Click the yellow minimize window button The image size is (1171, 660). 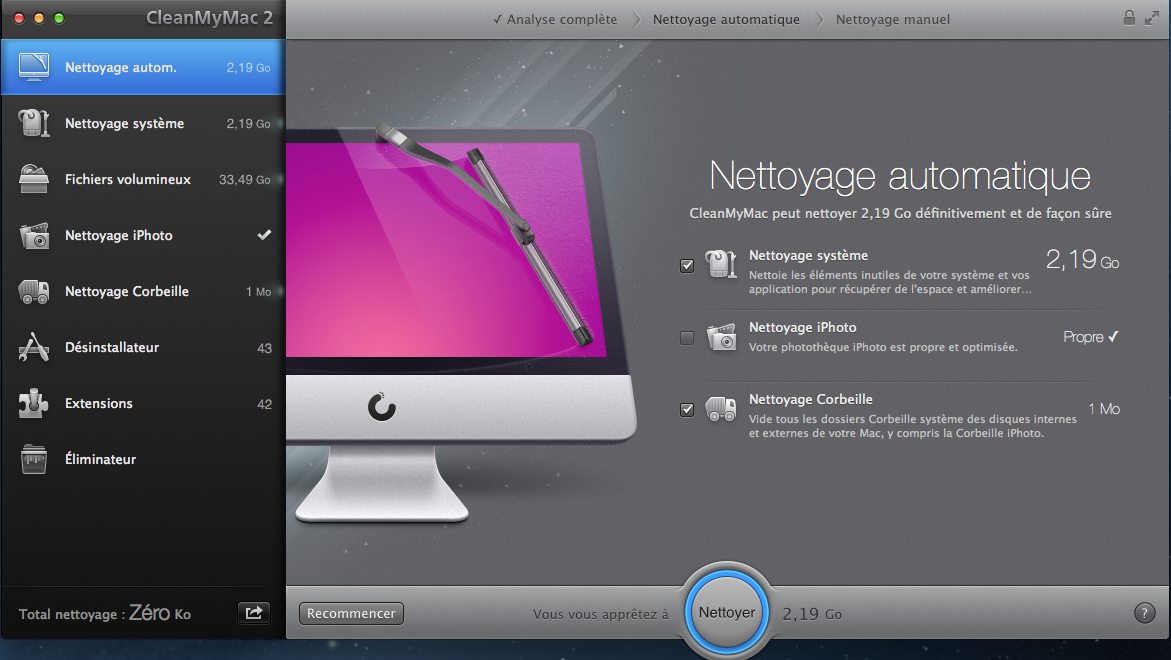(39, 18)
